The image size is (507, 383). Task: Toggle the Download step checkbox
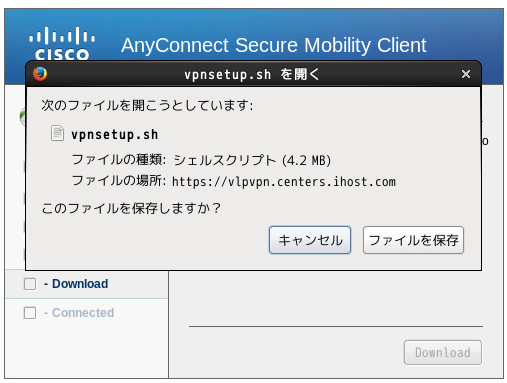30,284
